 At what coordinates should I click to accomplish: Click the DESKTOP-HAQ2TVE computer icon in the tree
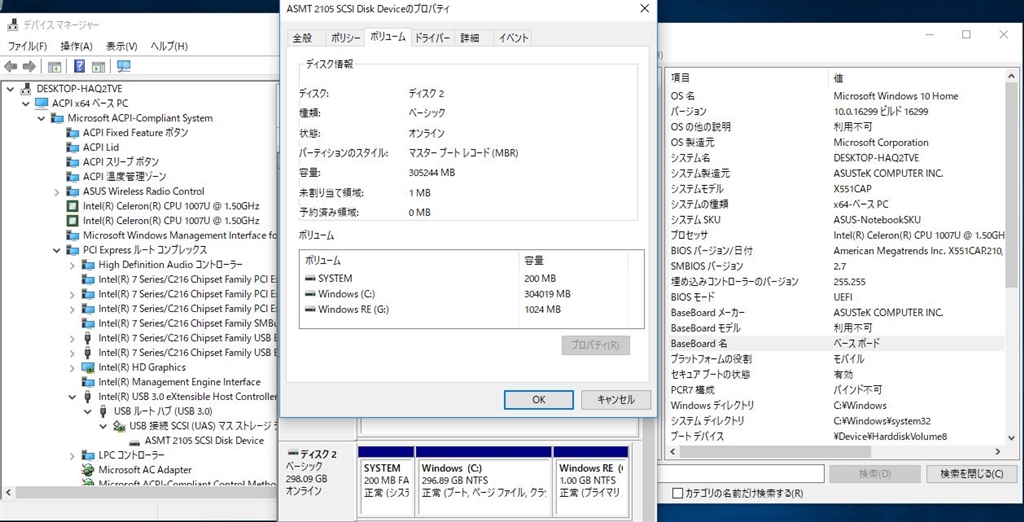26,89
